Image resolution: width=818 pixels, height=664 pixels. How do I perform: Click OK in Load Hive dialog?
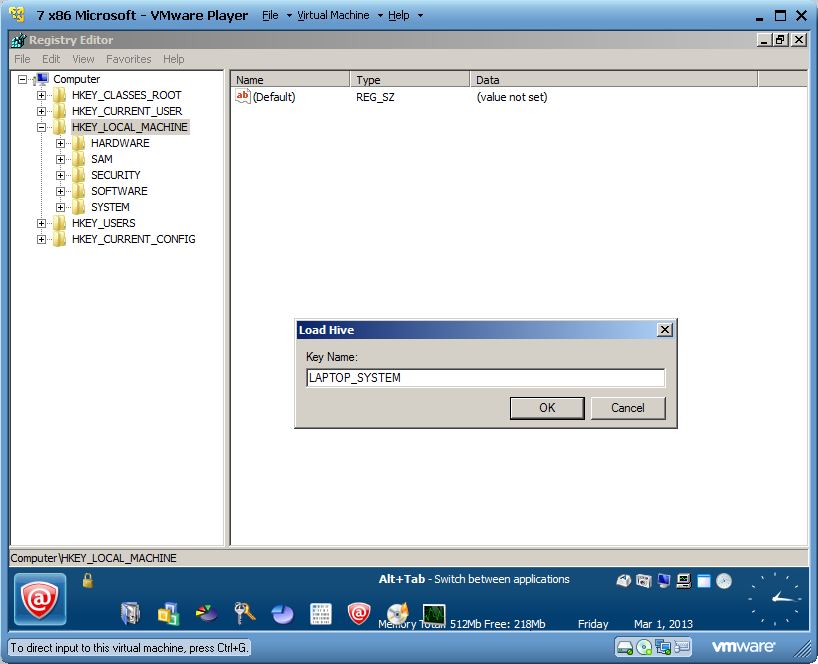tap(547, 408)
